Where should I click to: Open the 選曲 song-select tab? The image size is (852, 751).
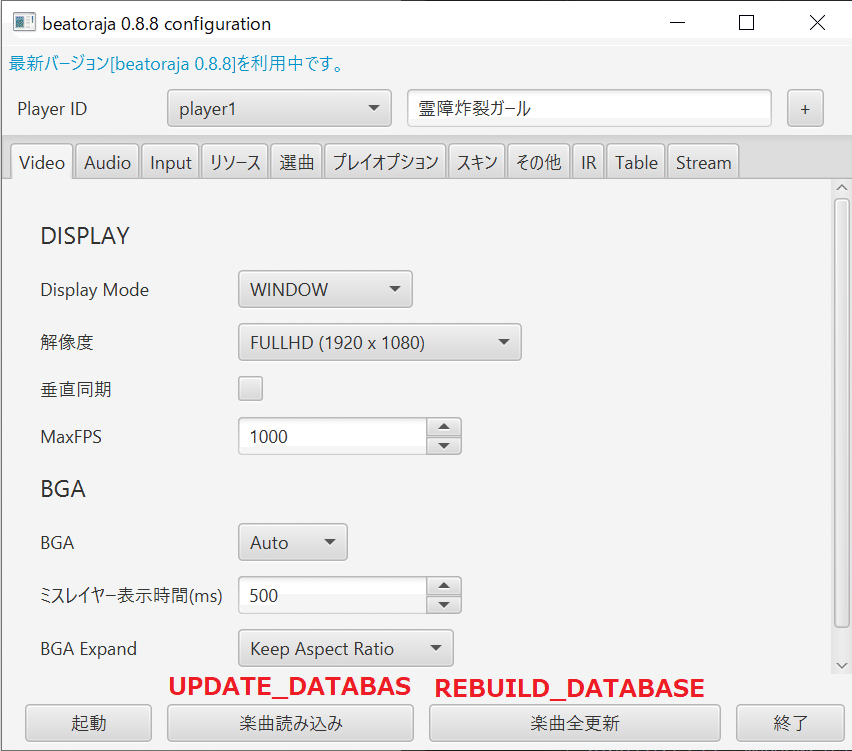point(296,161)
